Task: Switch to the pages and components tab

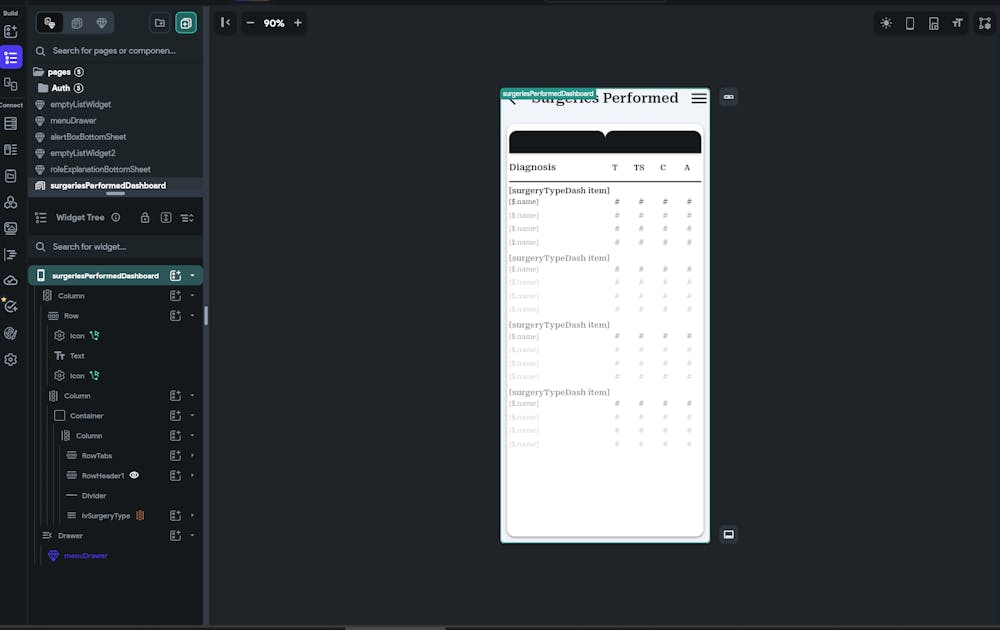Action: (x=49, y=23)
